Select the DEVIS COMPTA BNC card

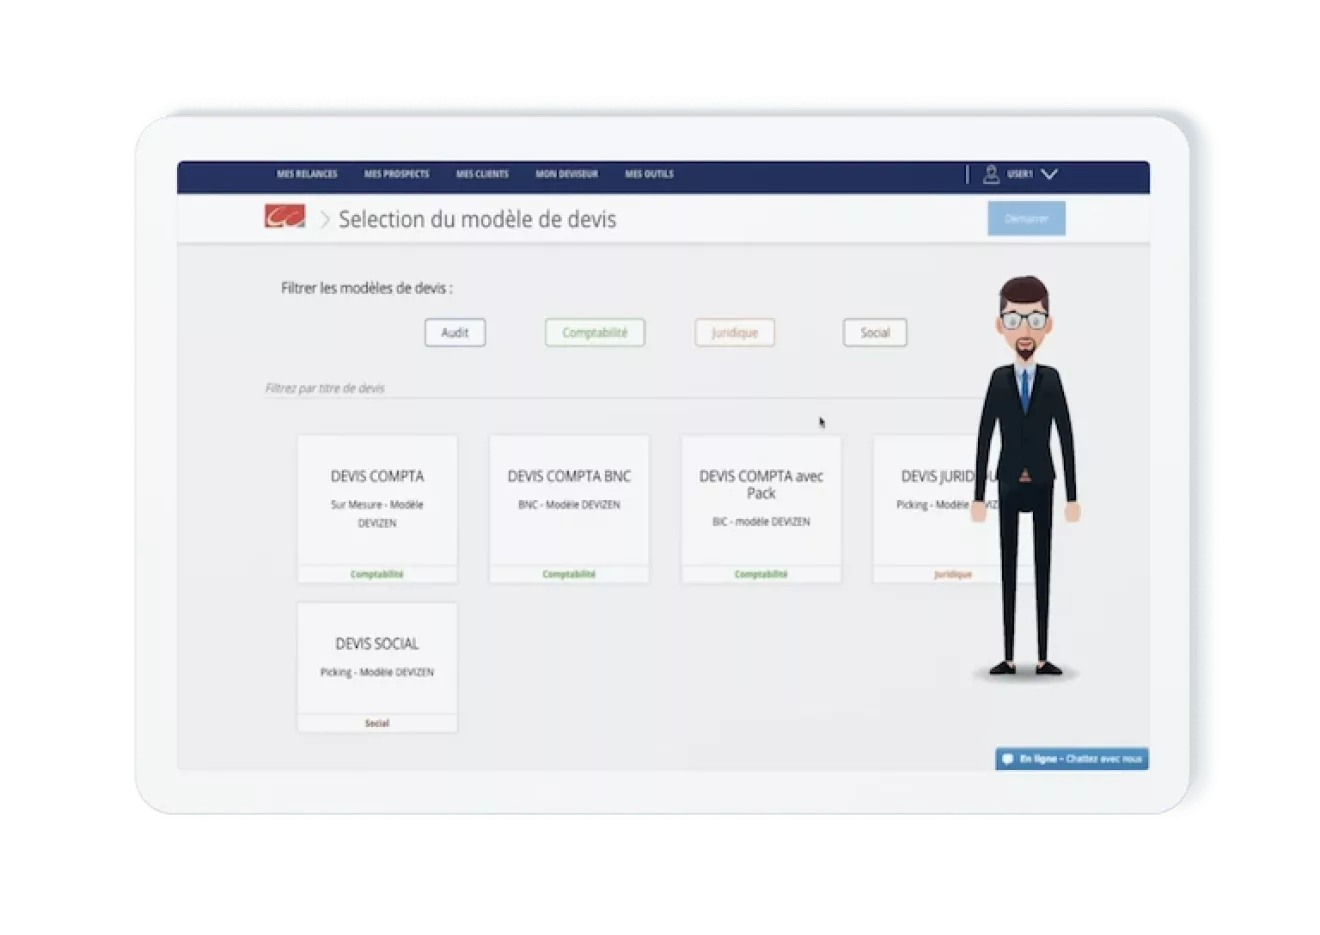point(569,508)
